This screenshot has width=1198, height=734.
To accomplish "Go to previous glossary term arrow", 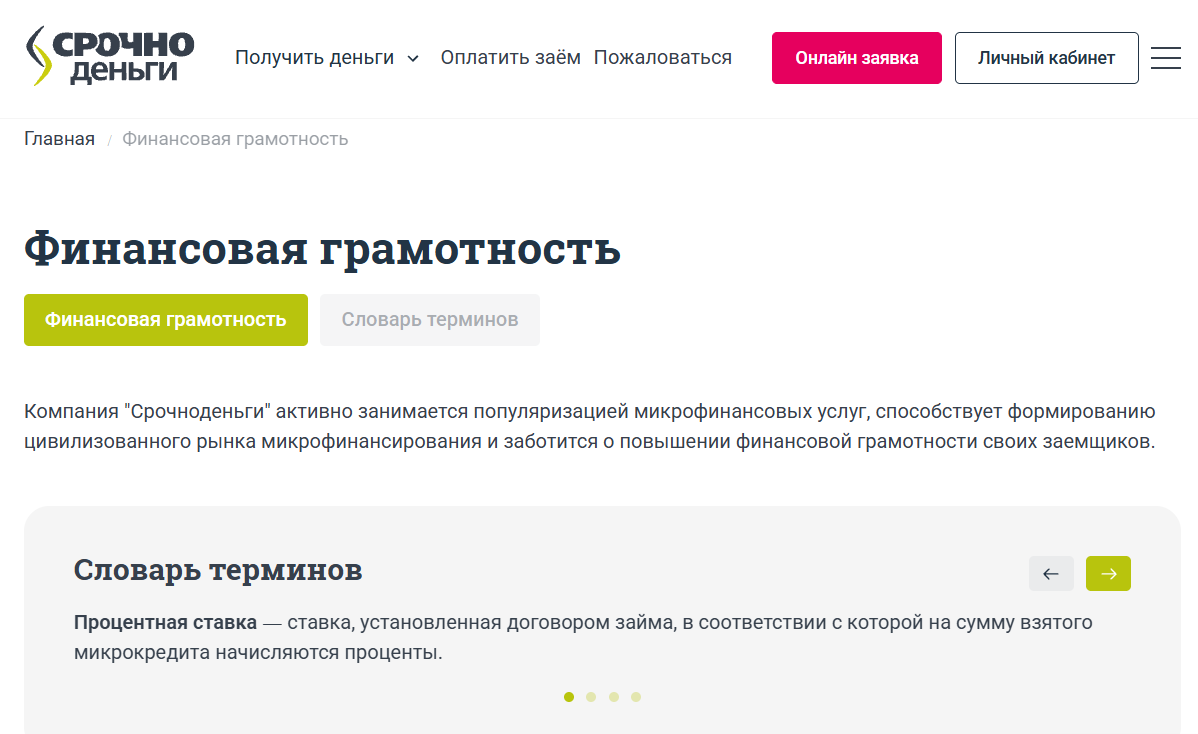I will 1051,574.
